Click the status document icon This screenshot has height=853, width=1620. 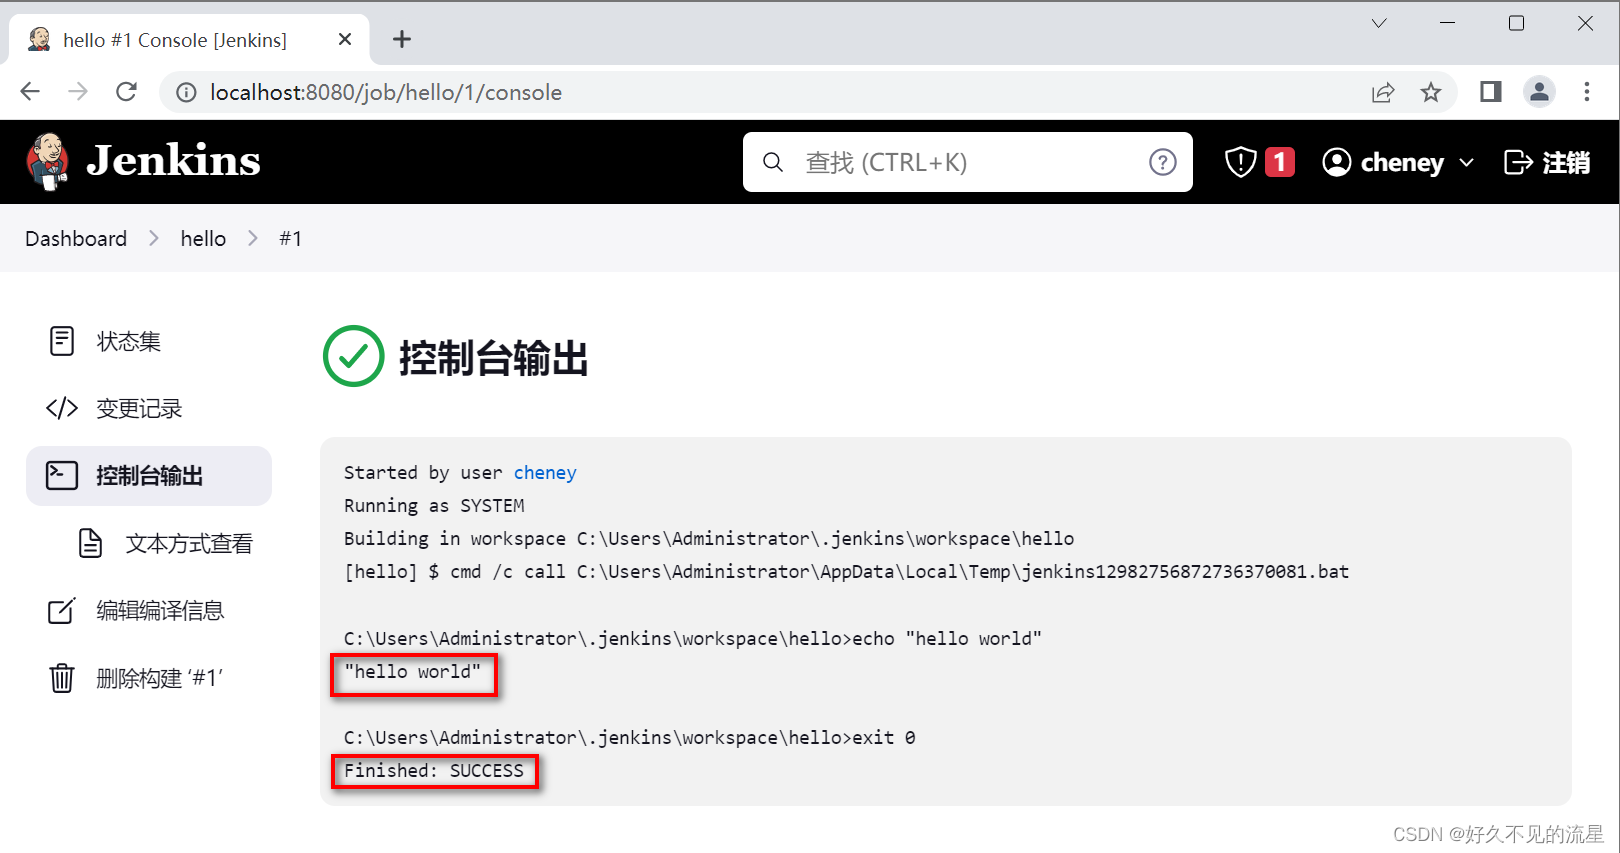(x=62, y=341)
